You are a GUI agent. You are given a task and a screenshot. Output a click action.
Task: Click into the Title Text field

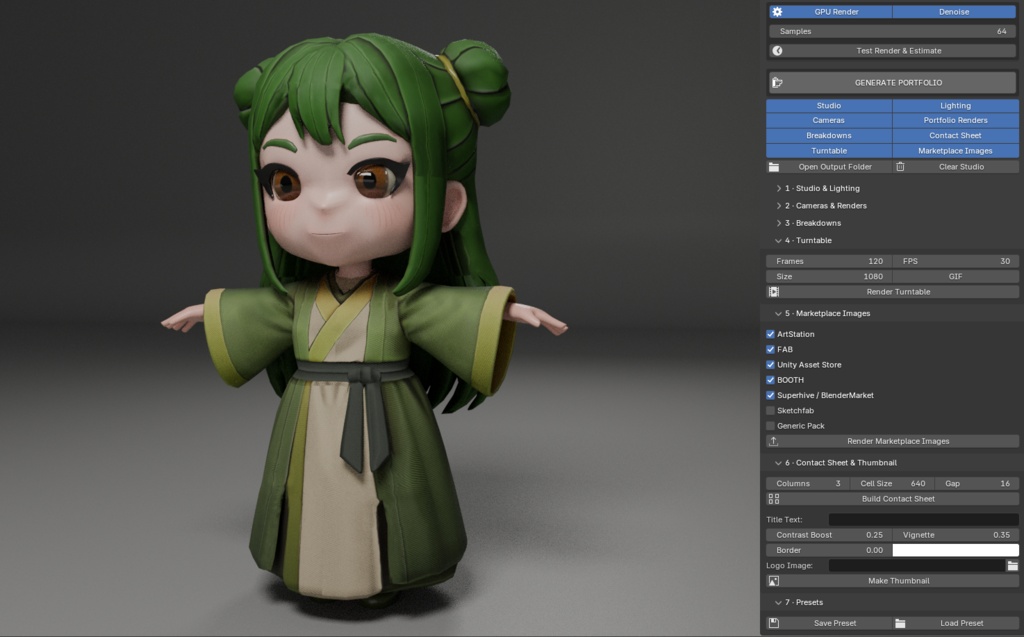click(923, 519)
